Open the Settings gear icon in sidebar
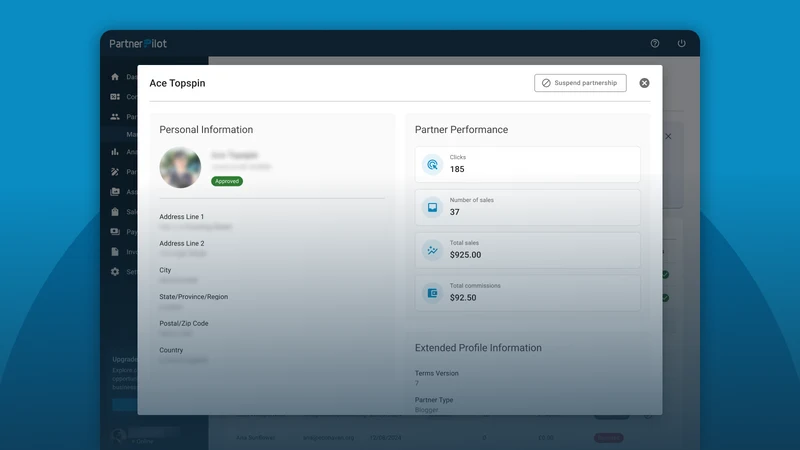Viewport: 800px width, 450px height. (115, 271)
